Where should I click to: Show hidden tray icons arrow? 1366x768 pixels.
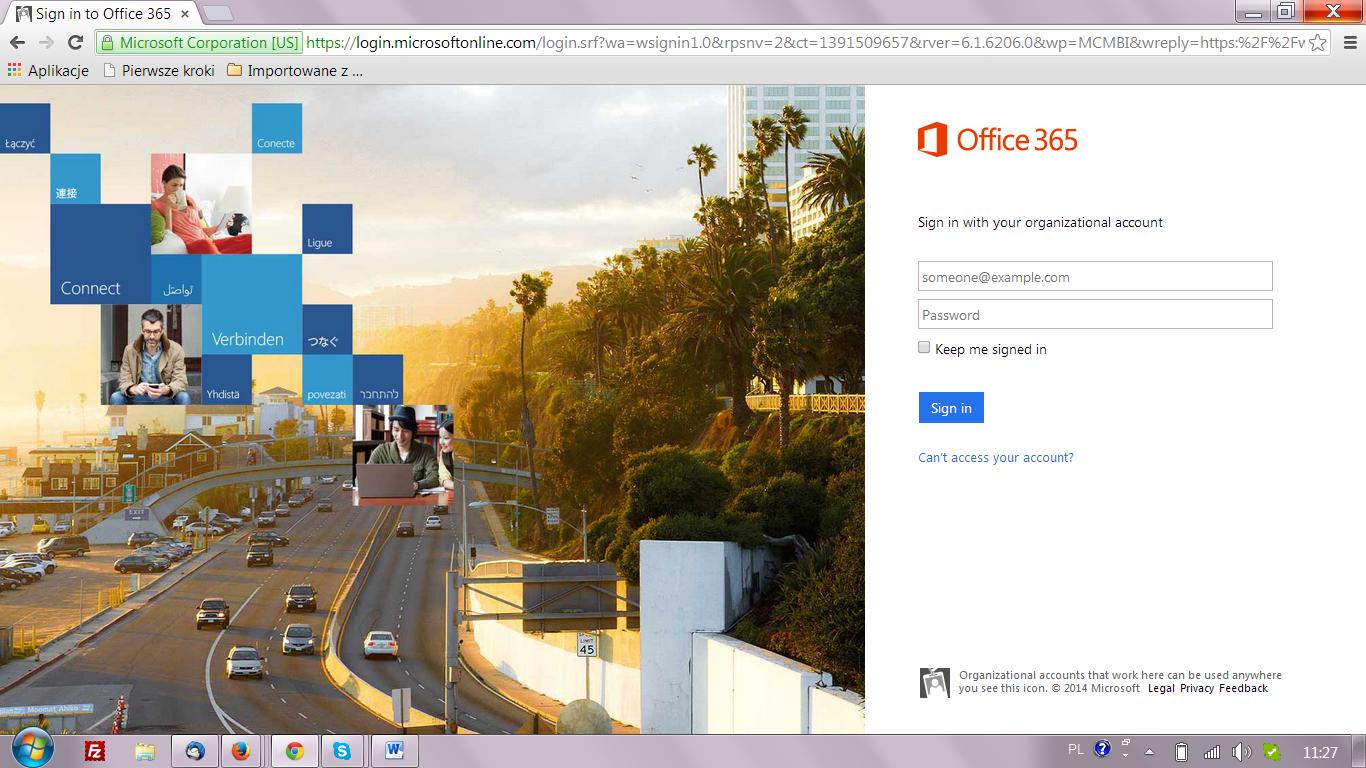click(1150, 752)
